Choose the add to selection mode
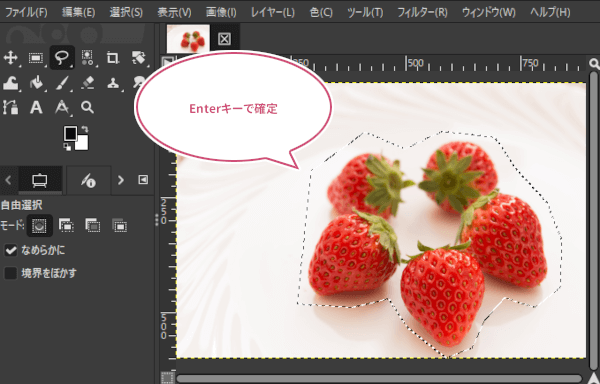Image resolution: width=600 pixels, height=384 pixels. 66,226
